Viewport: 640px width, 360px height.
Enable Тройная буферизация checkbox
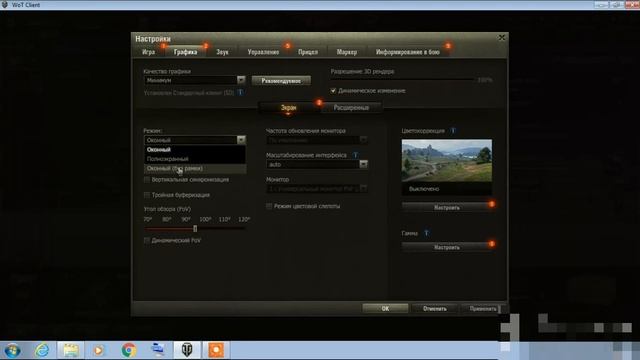click(x=147, y=195)
